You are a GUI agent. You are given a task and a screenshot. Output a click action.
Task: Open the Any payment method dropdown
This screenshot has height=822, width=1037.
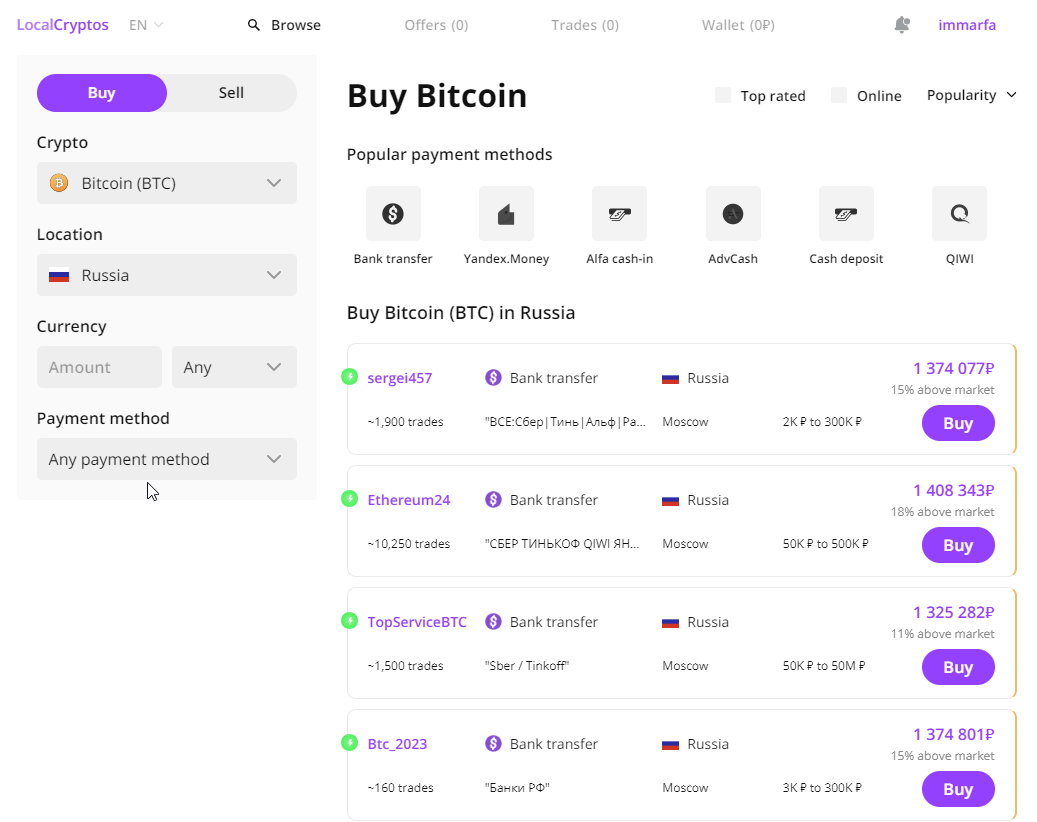(167, 459)
